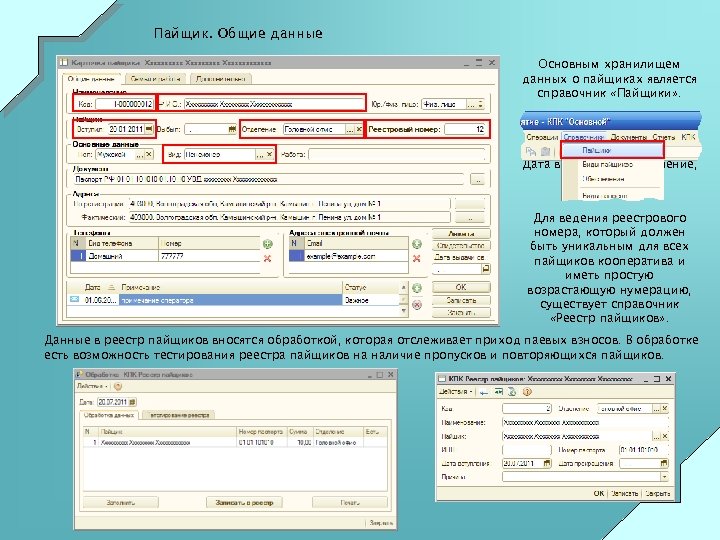Click Реестровый номер input field
The image size is (720, 540).
coord(465,130)
